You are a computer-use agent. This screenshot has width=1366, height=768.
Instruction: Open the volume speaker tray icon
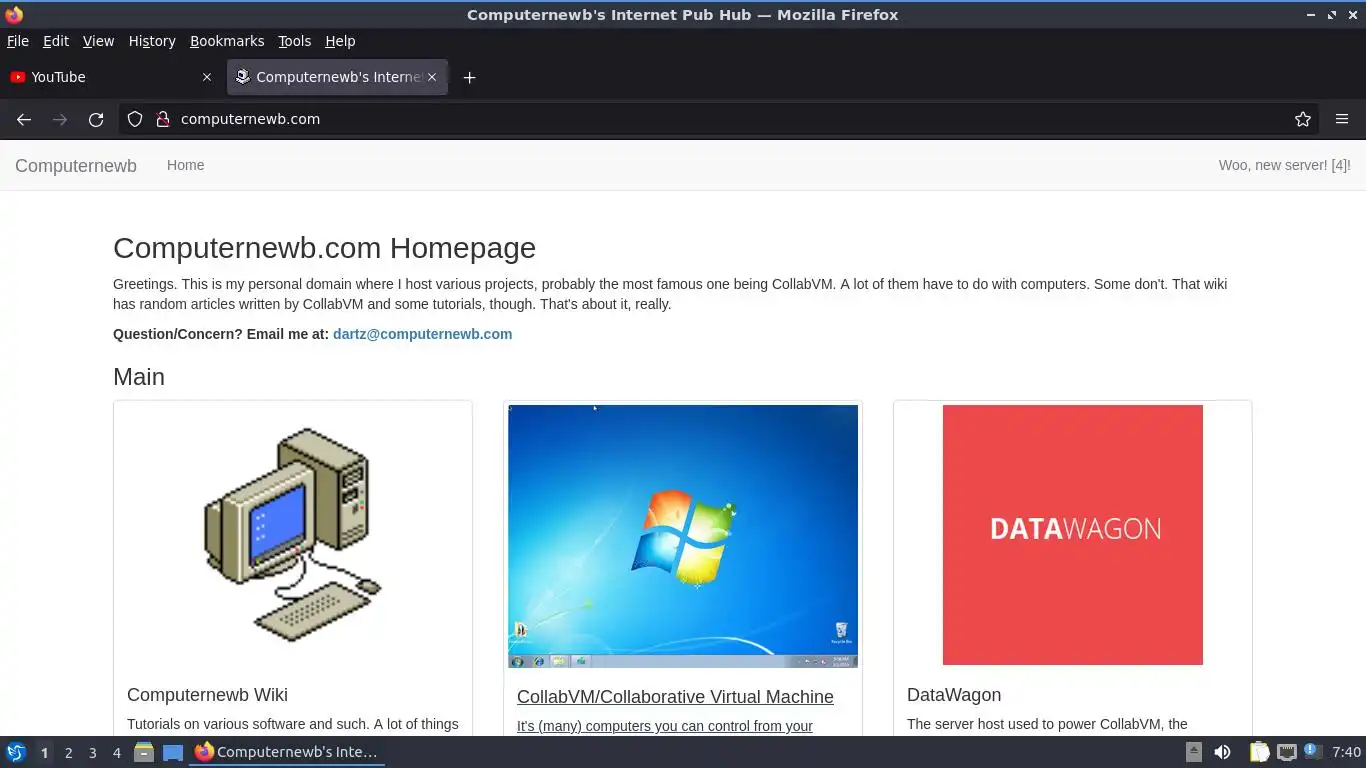tap(1223, 752)
